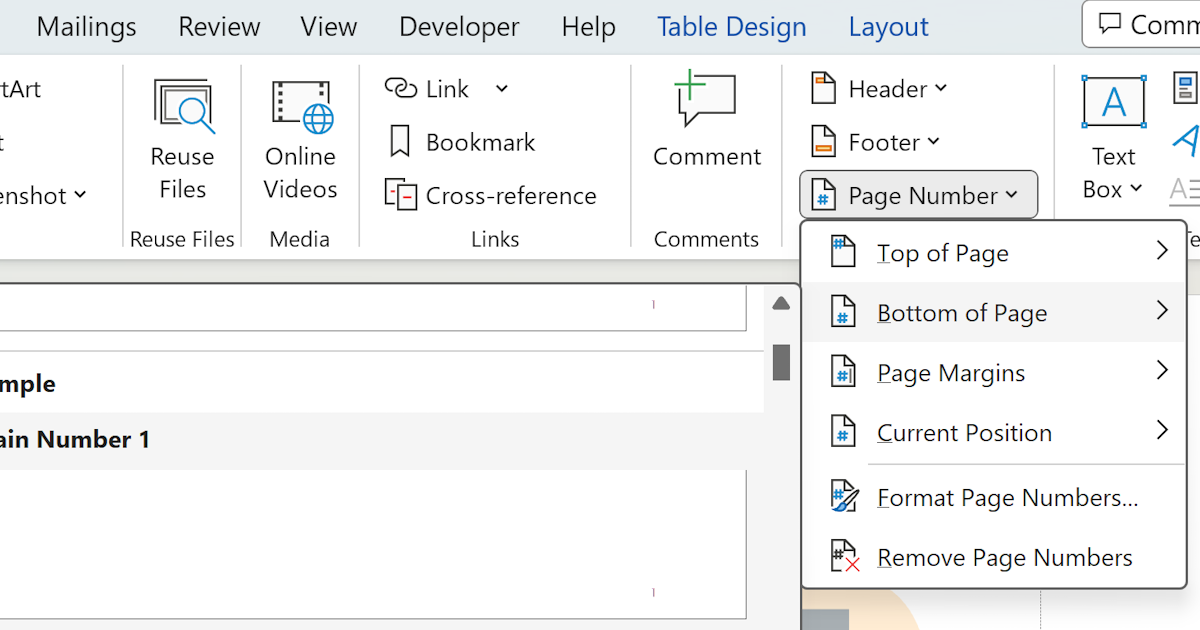This screenshot has height=630, width=1200.
Task: Click the Page Number hash icon
Action: [823, 195]
